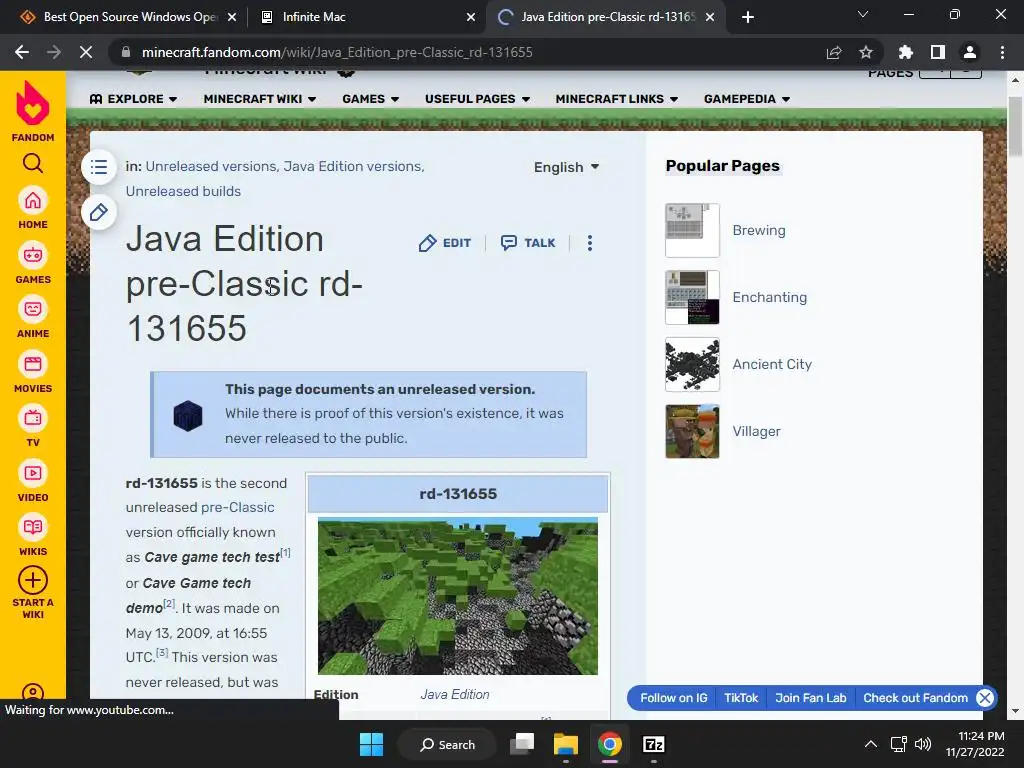This screenshot has height=768, width=1024.
Task: Go to Fandom Home icon
Action: (x=33, y=201)
